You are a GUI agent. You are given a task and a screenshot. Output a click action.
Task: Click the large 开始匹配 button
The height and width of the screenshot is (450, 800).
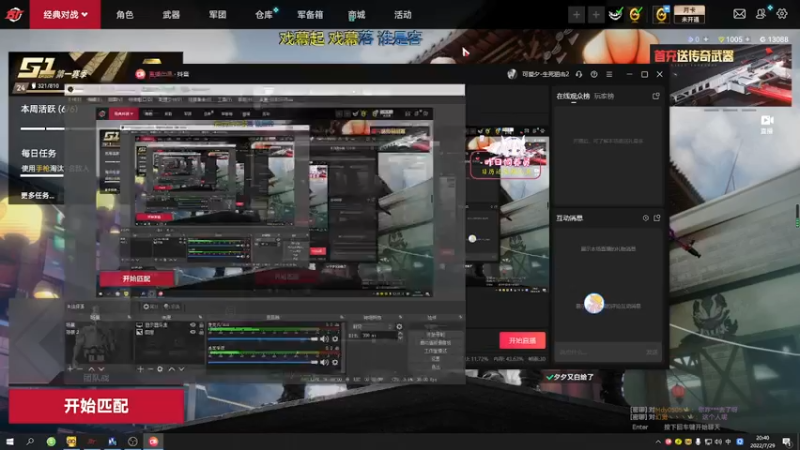click(x=96, y=406)
